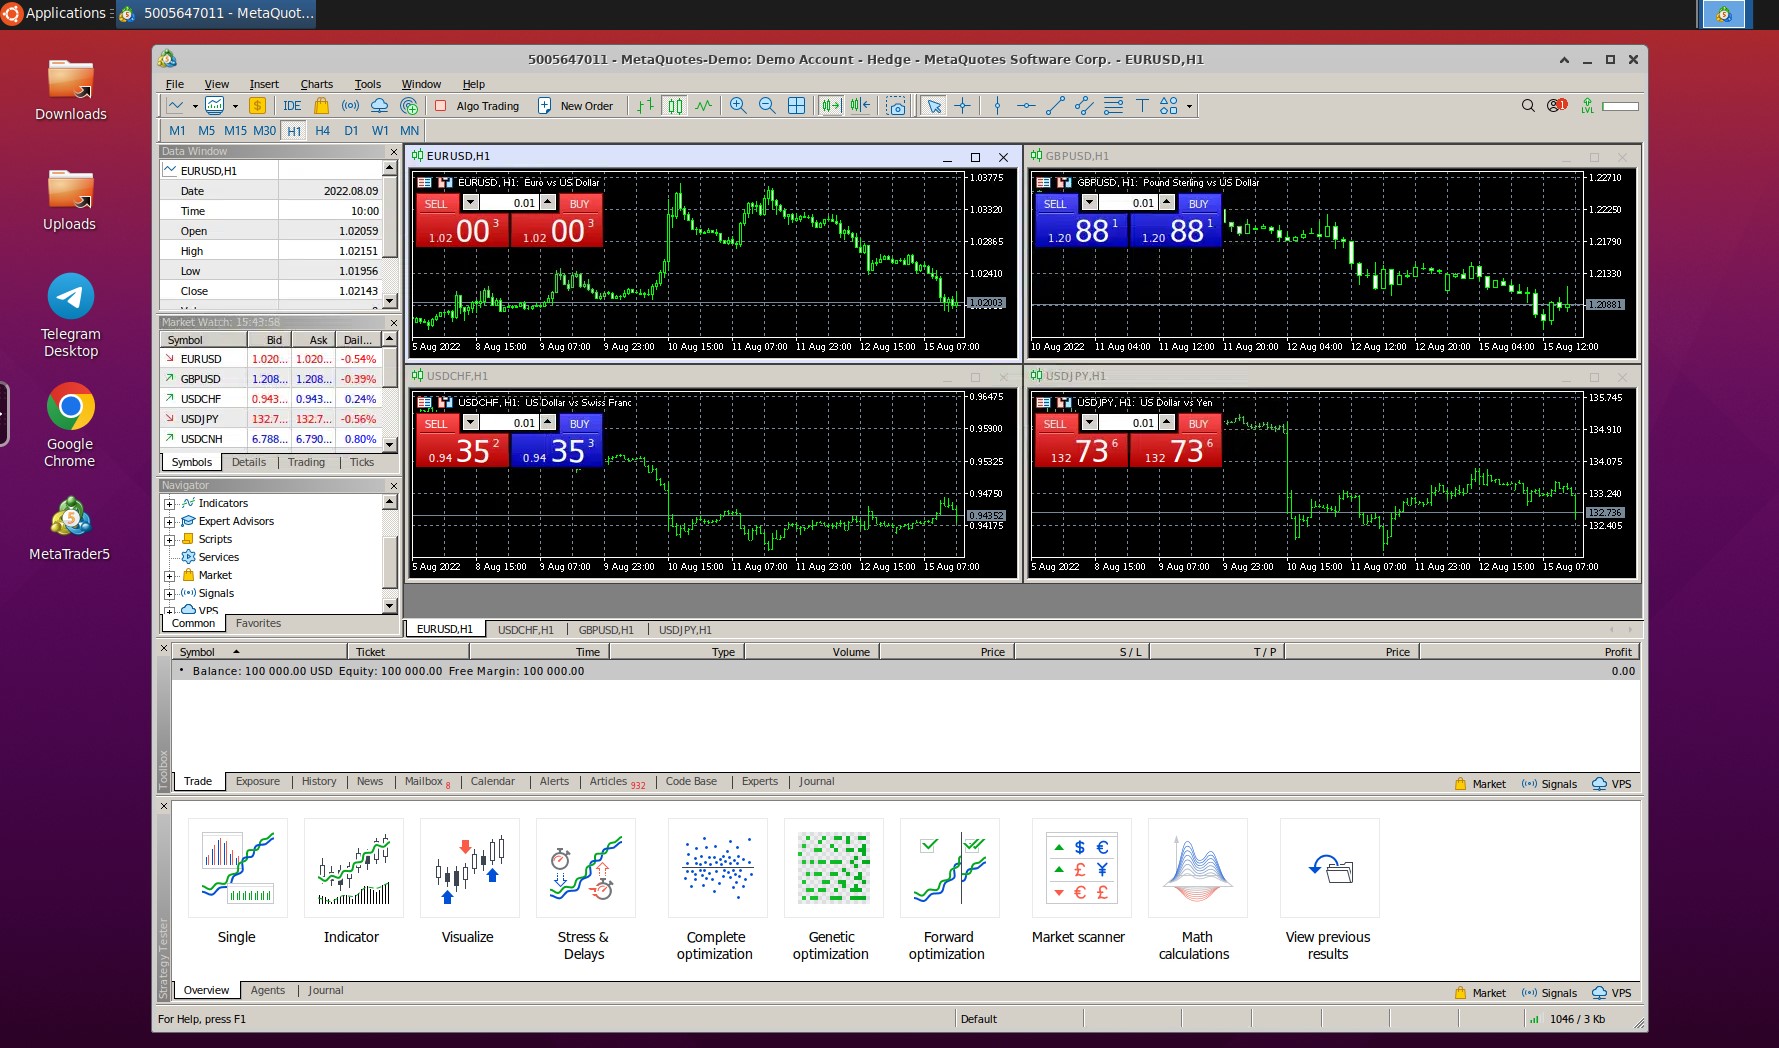Click the New Order button
1779x1048 pixels.
click(x=576, y=106)
